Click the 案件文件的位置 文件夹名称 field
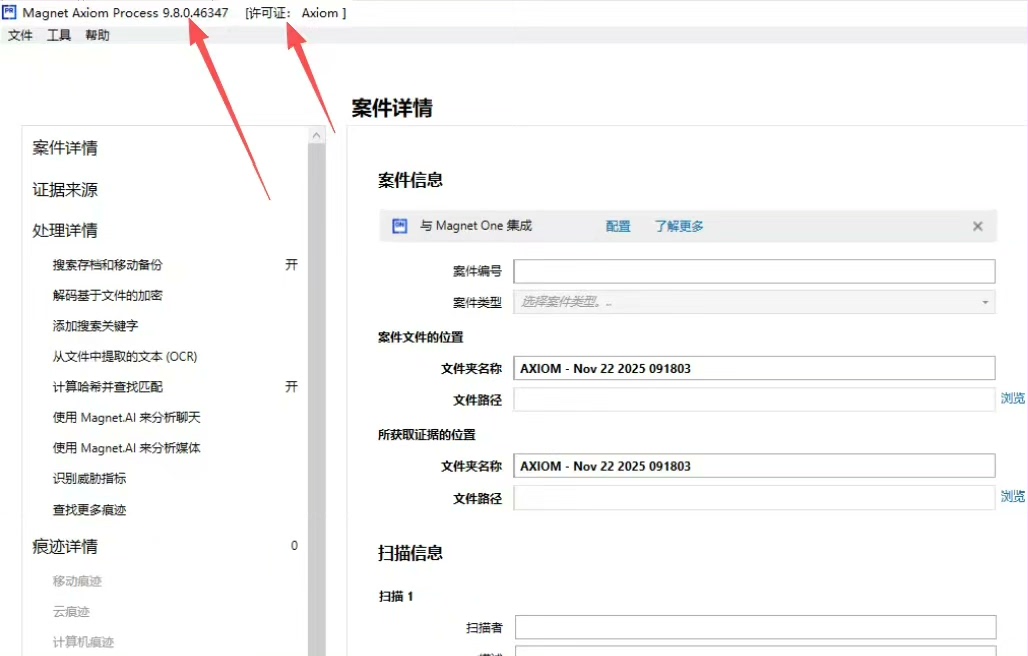 (754, 368)
